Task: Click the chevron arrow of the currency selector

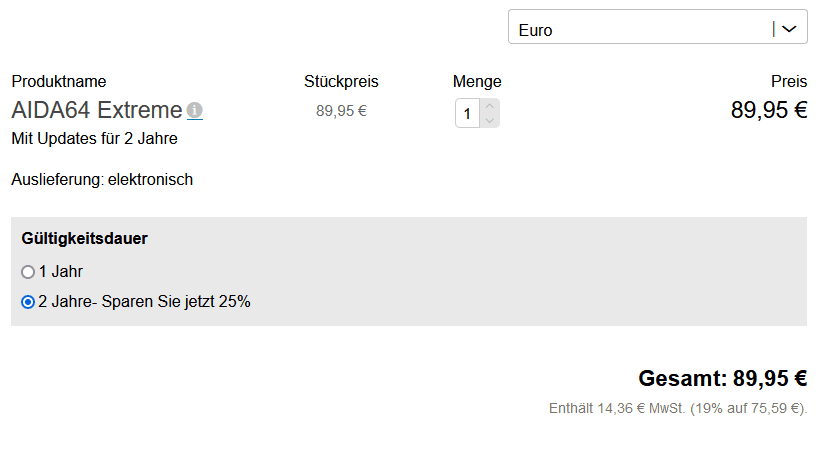Action: tap(790, 29)
